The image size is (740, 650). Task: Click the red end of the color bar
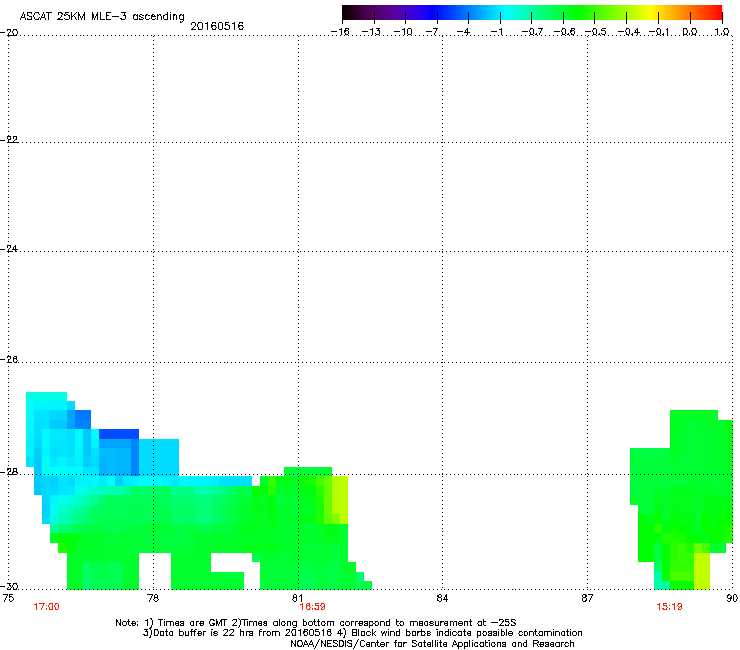pos(715,13)
